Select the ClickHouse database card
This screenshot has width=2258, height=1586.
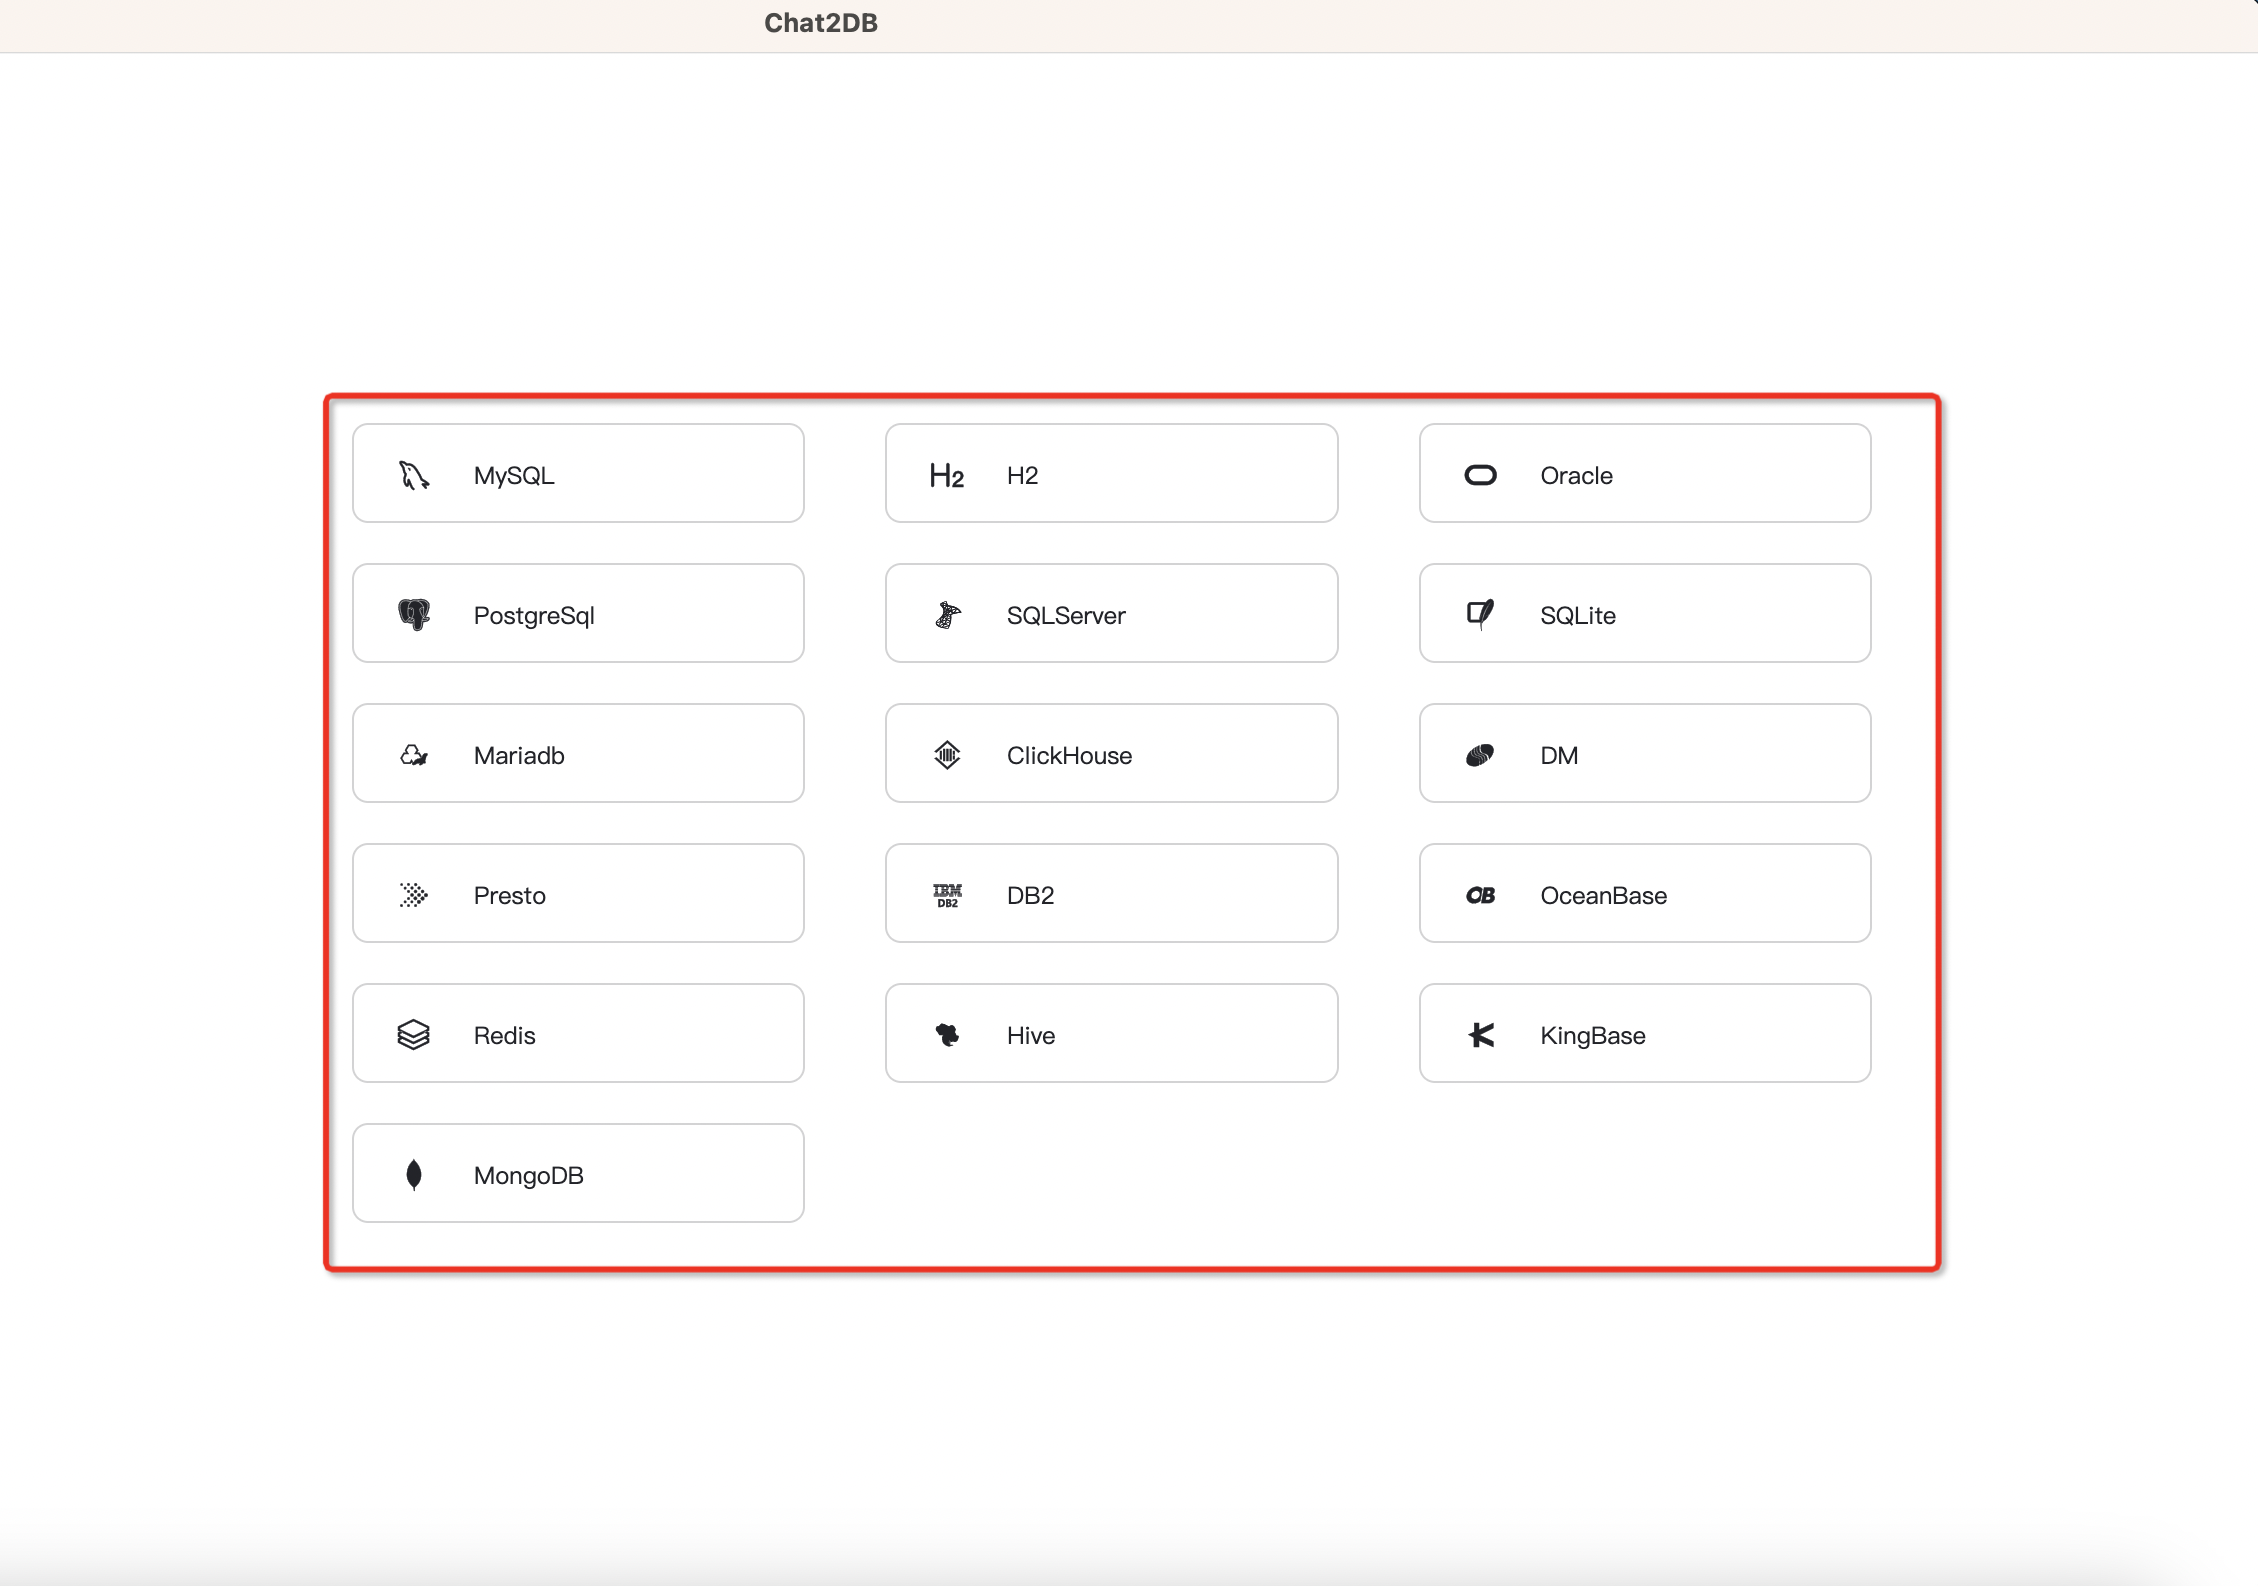tap(1111, 753)
